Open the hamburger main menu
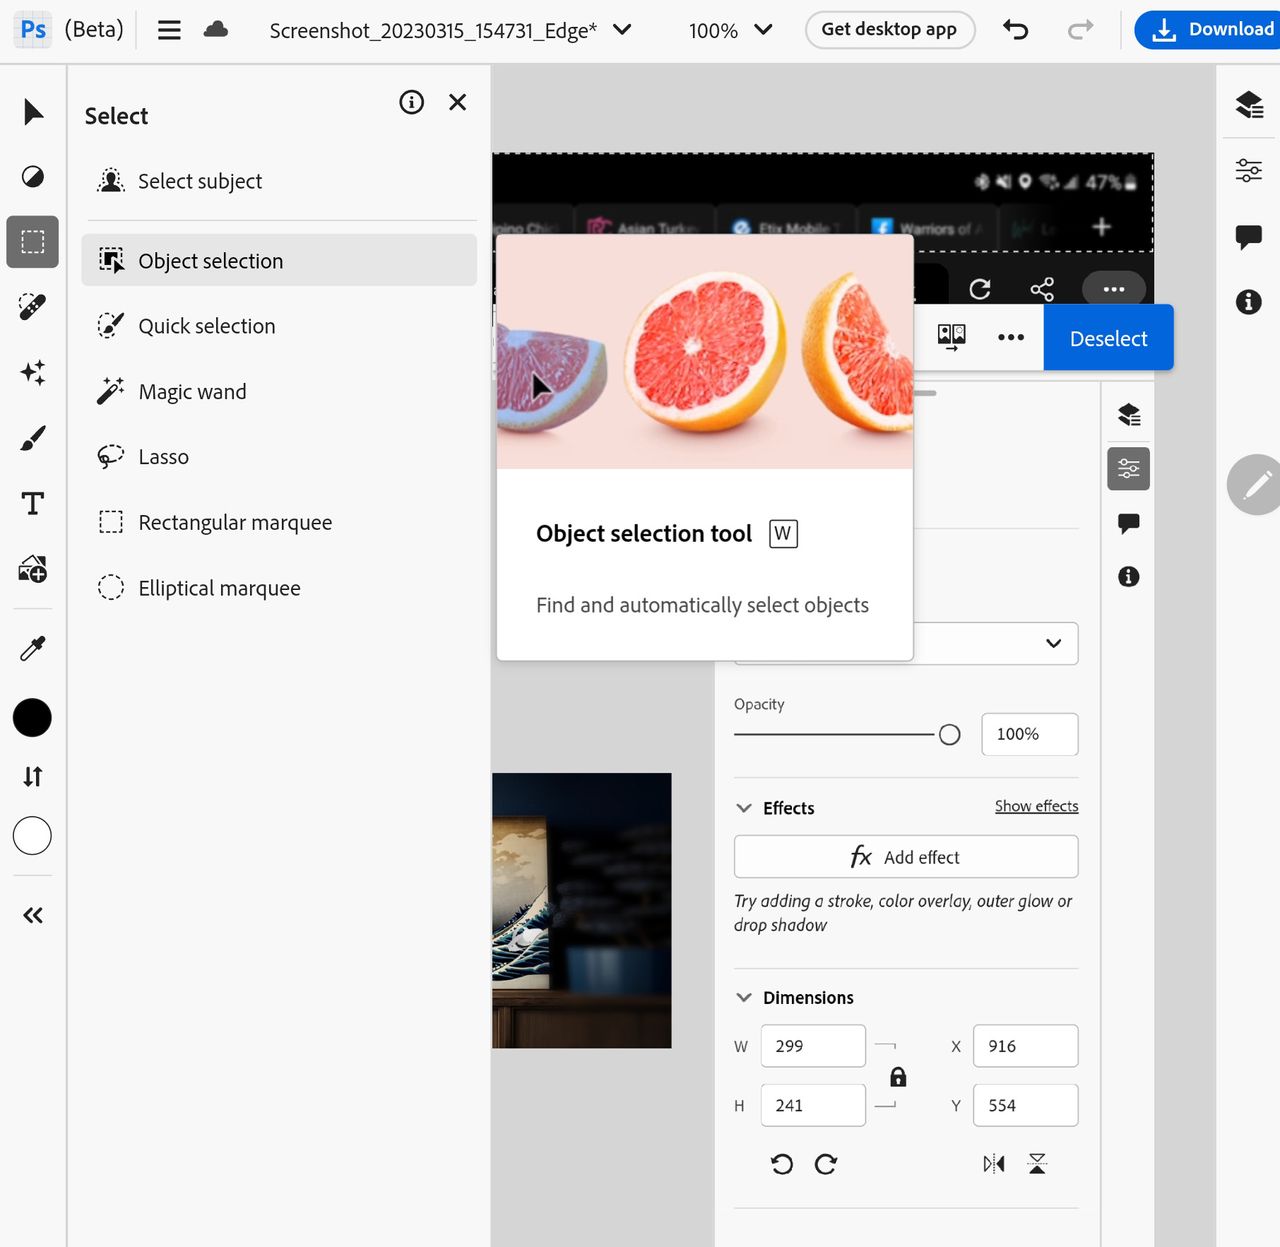The width and height of the screenshot is (1280, 1247). coord(170,30)
